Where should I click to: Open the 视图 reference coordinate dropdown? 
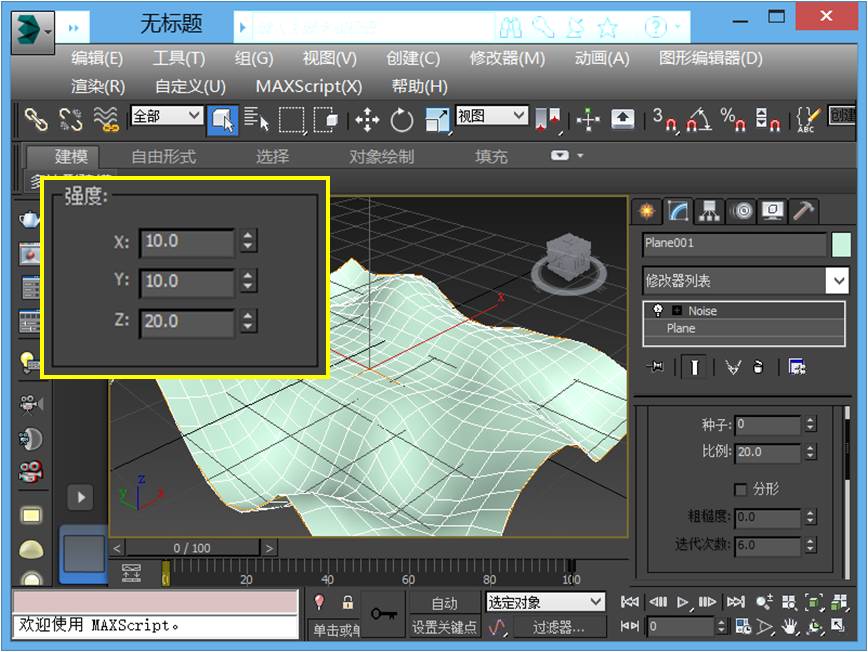(491, 116)
